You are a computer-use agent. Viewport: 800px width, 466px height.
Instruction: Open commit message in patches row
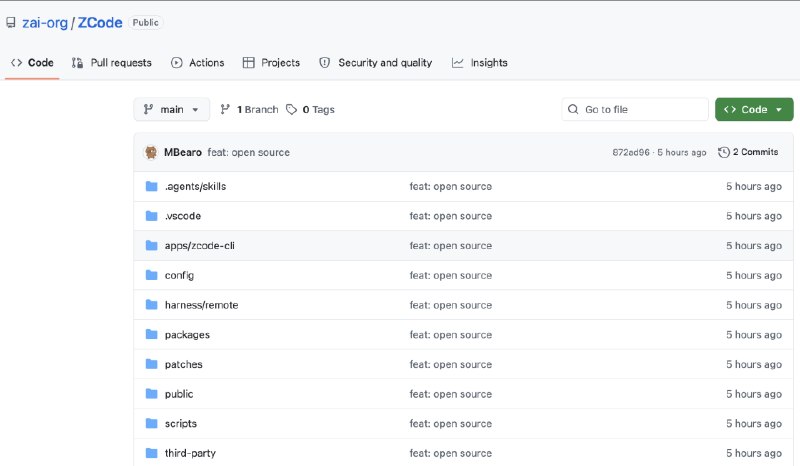pos(451,364)
